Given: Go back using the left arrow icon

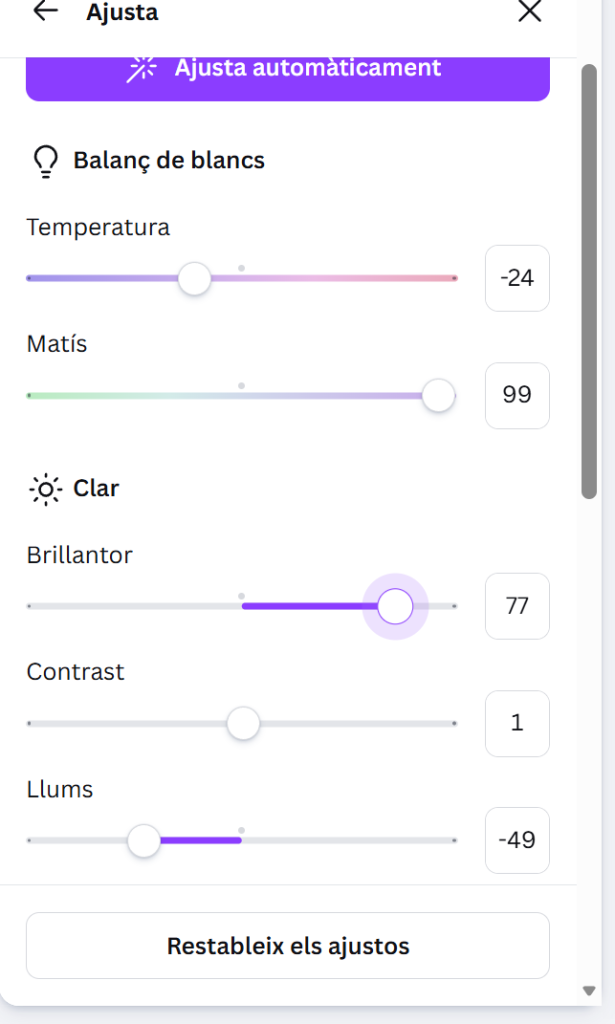Looking at the screenshot, I should [x=45, y=12].
